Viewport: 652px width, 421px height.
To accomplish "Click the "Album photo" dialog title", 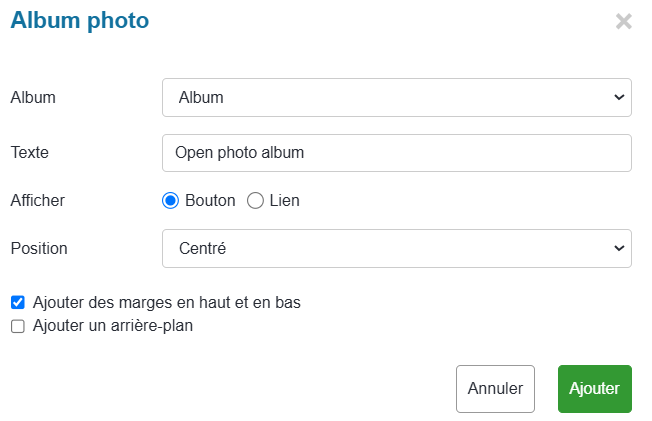I will pos(79,20).
